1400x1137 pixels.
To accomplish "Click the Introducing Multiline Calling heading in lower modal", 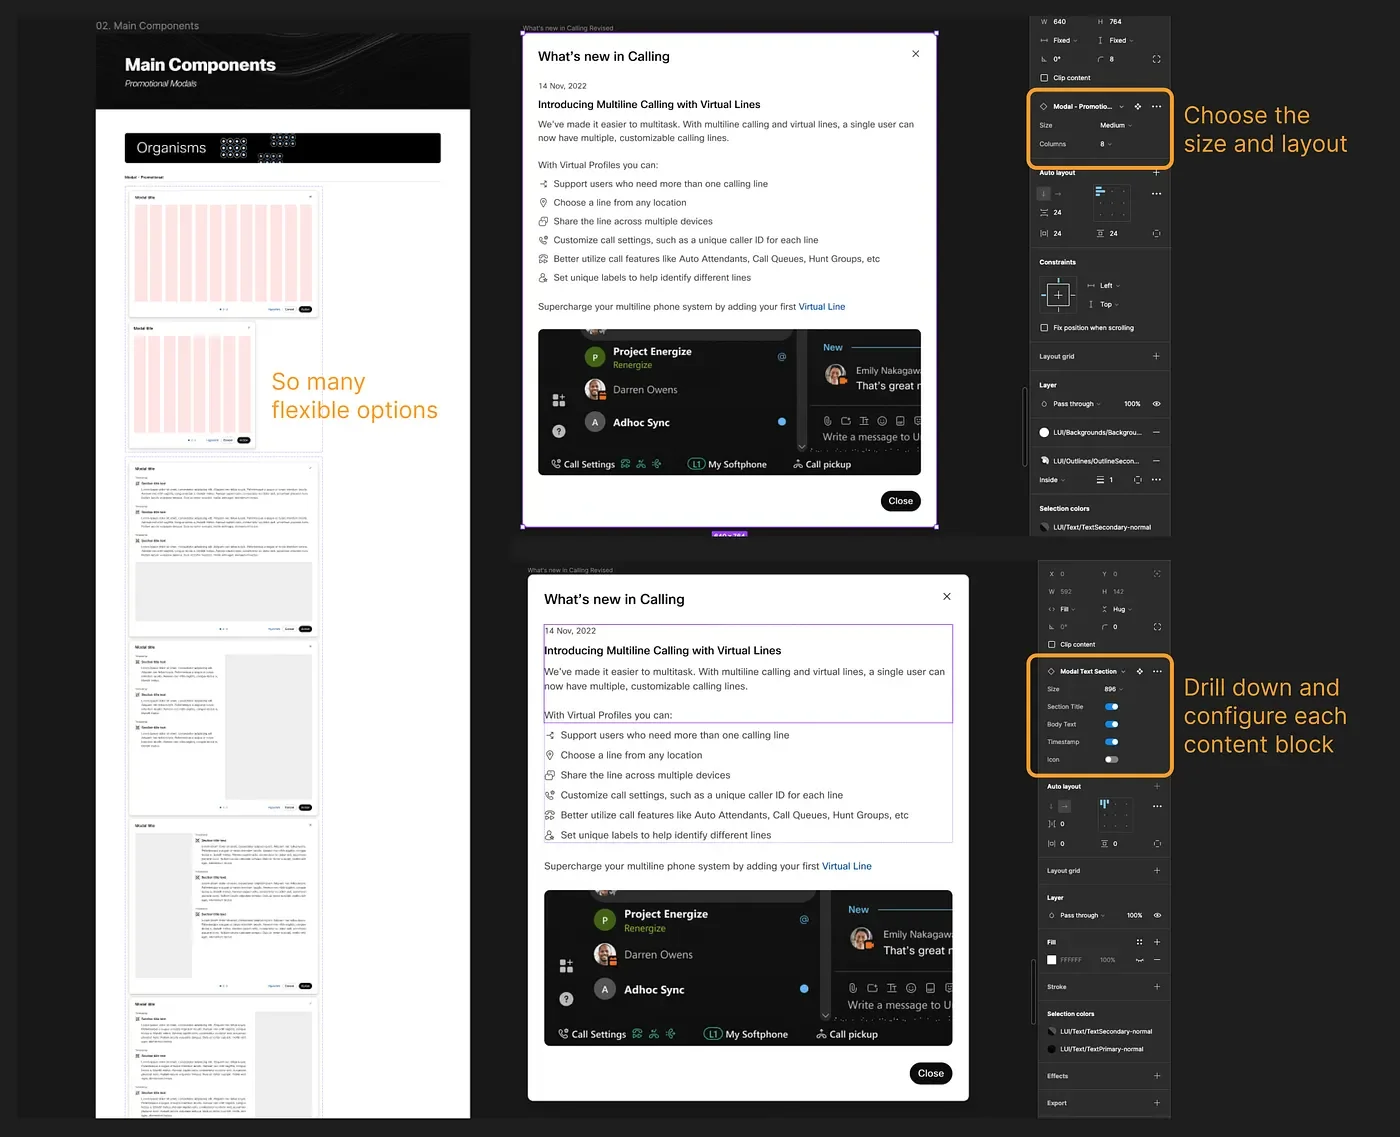I will coord(662,650).
